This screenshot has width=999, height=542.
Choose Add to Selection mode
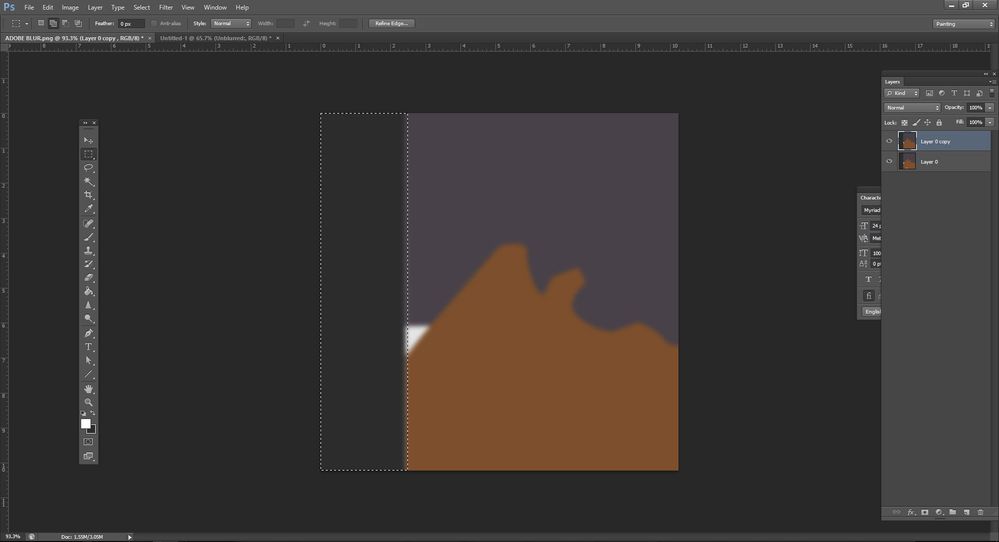tap(54, 24)
